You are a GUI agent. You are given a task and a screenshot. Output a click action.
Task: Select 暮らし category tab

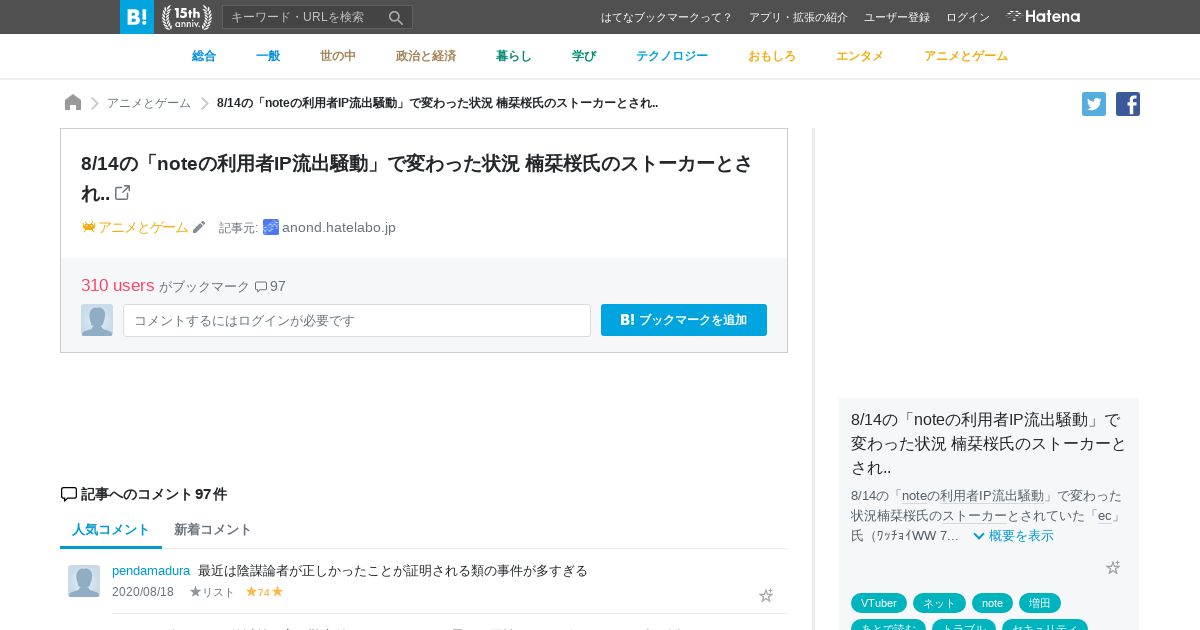click(514, 56)
